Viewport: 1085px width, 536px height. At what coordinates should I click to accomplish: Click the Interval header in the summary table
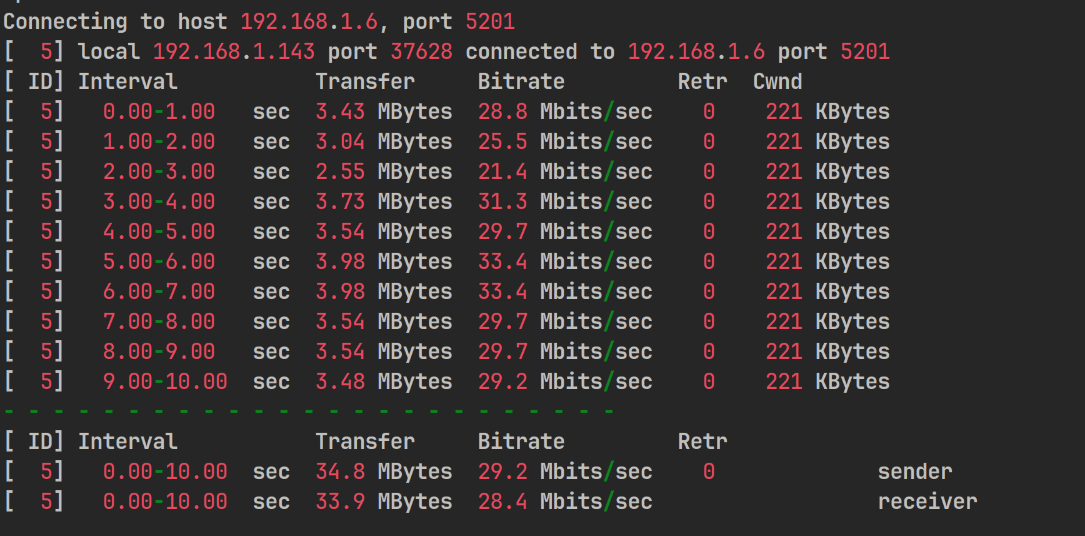128,441
